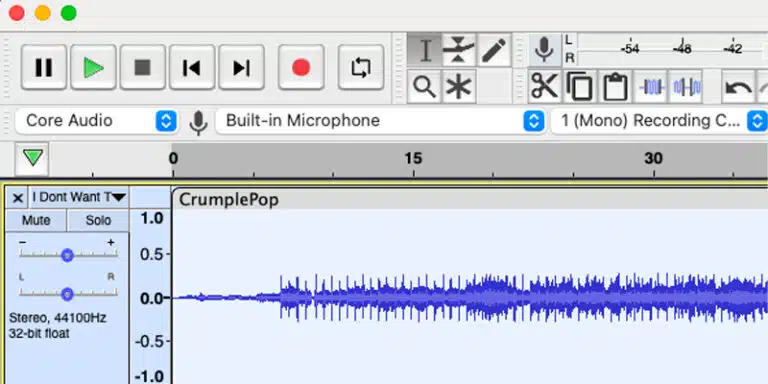Click the CrumplePop clip title bar
768x384 pixels.
pyautogui.click(x=470, y=199)
